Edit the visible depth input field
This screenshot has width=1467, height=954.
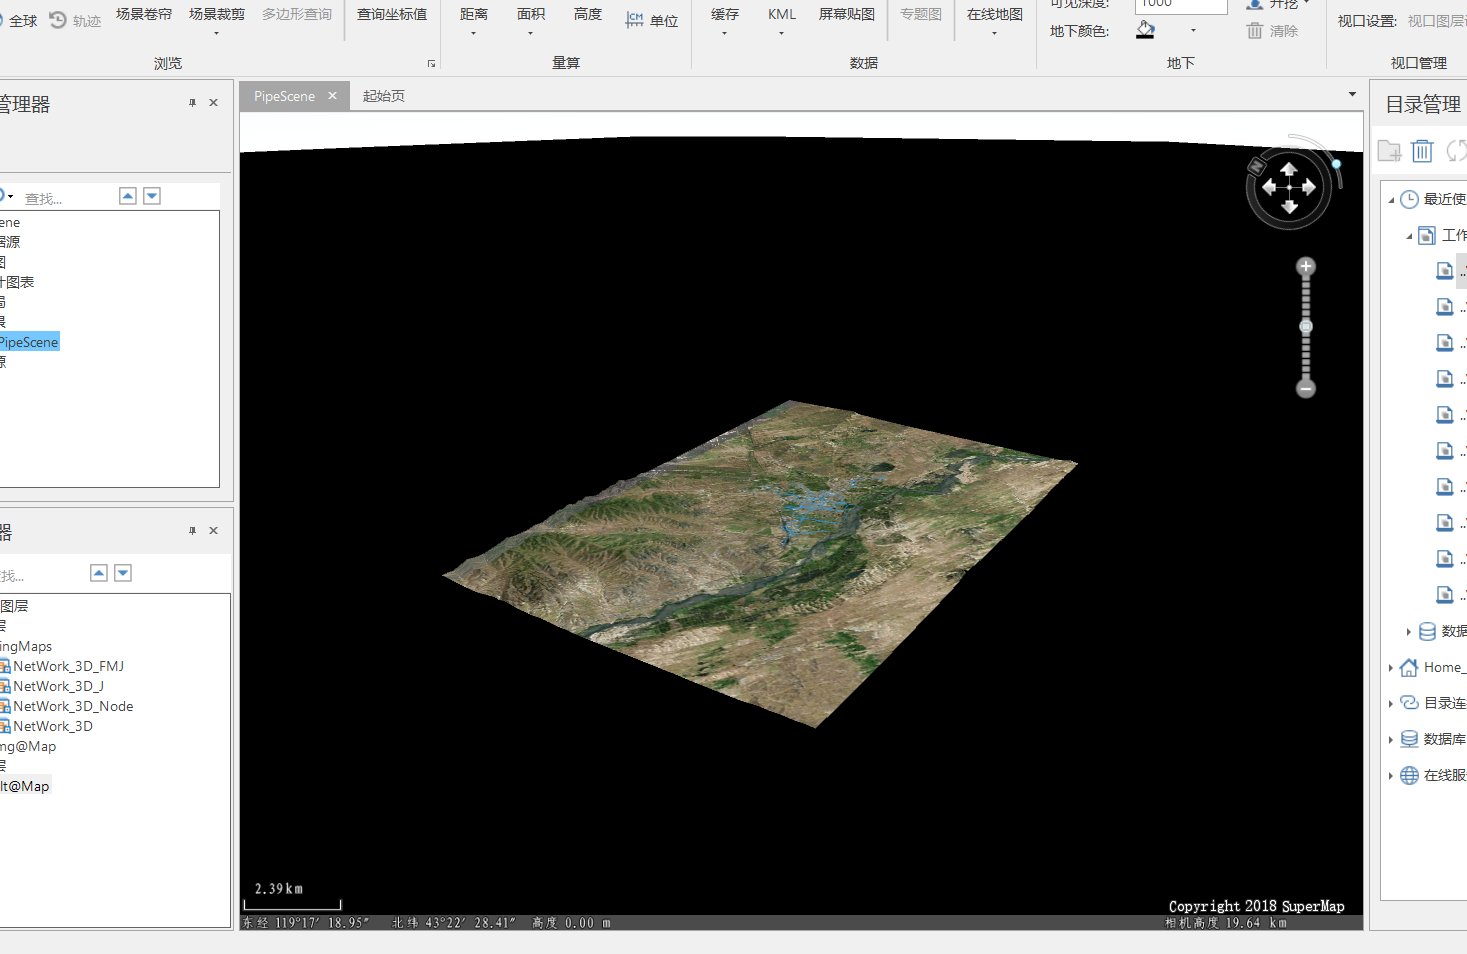point(1181,4)
